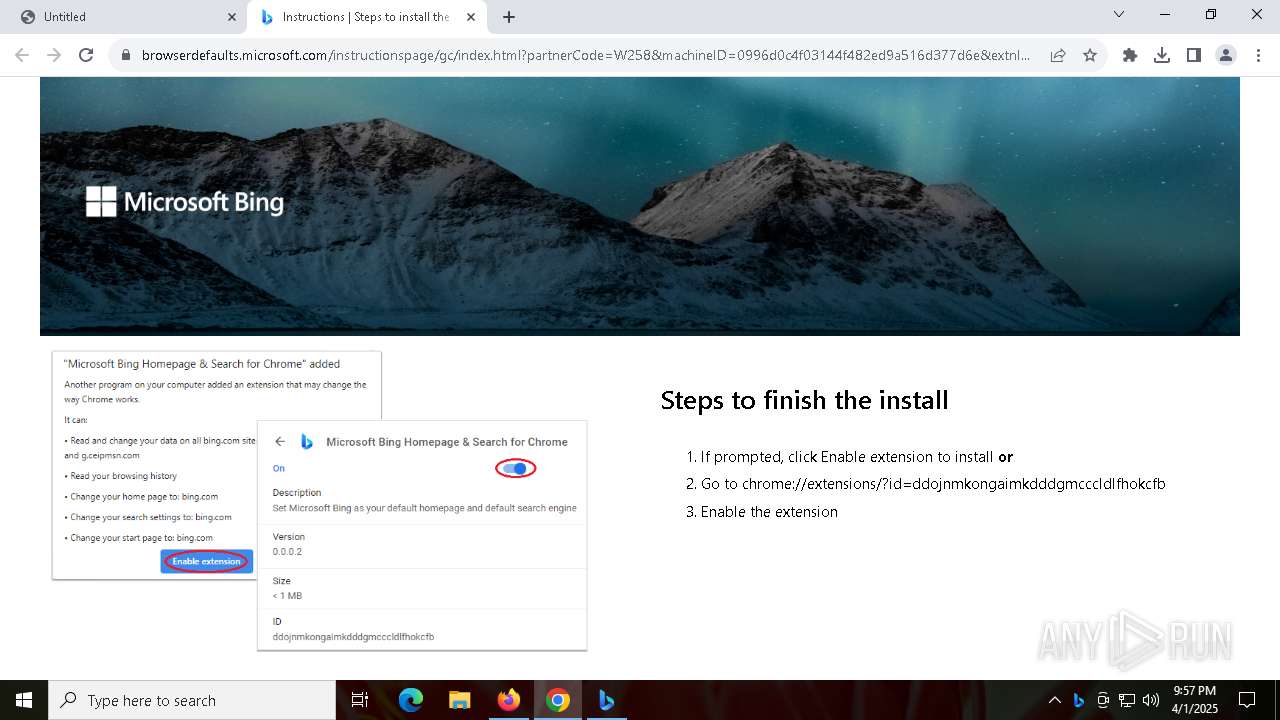The image size is (1280, 720).
Task: Minimize the Chrome window
Action: (x=1165, y=14)
